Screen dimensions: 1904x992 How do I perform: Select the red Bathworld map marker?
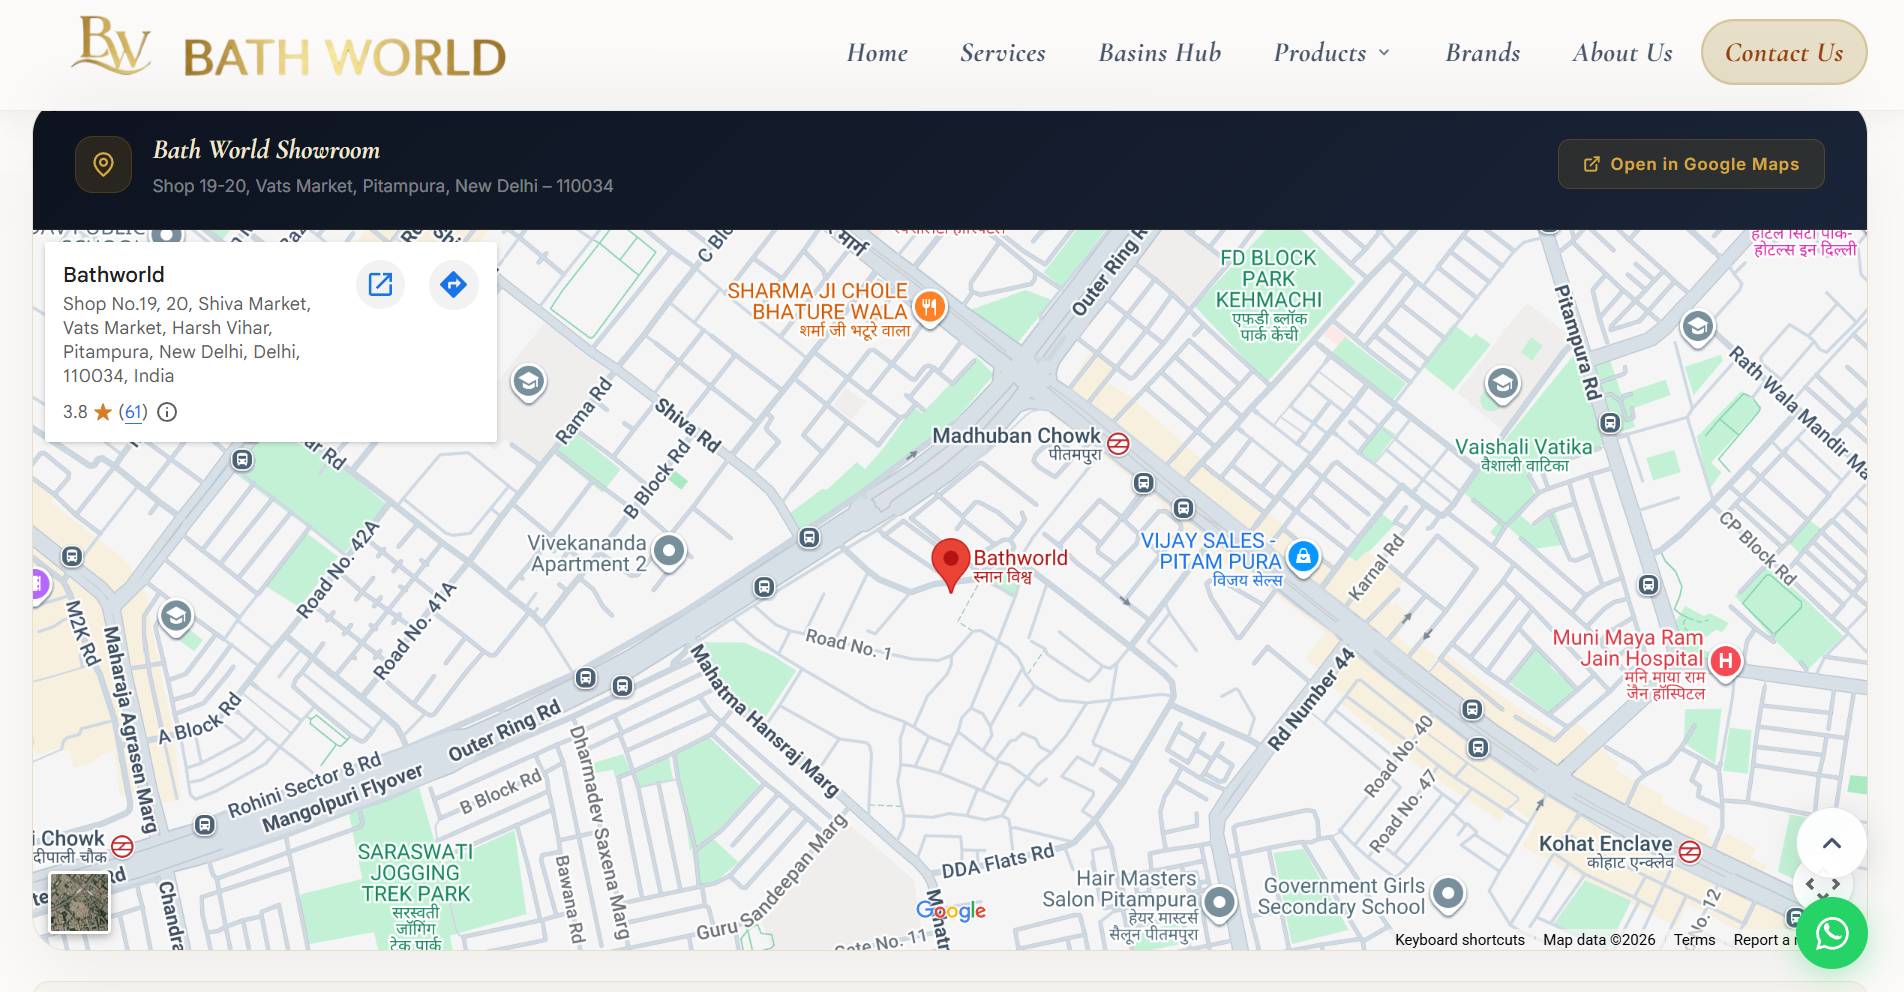tap(950, 564)
